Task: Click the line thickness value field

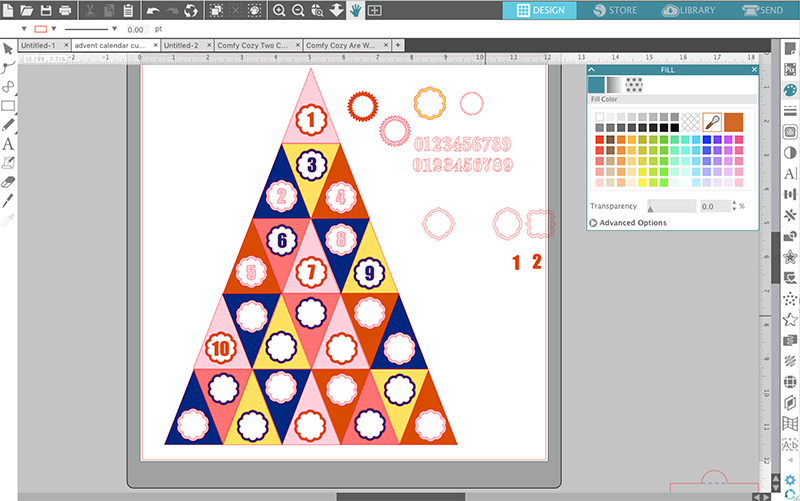Action: (137, 30)
